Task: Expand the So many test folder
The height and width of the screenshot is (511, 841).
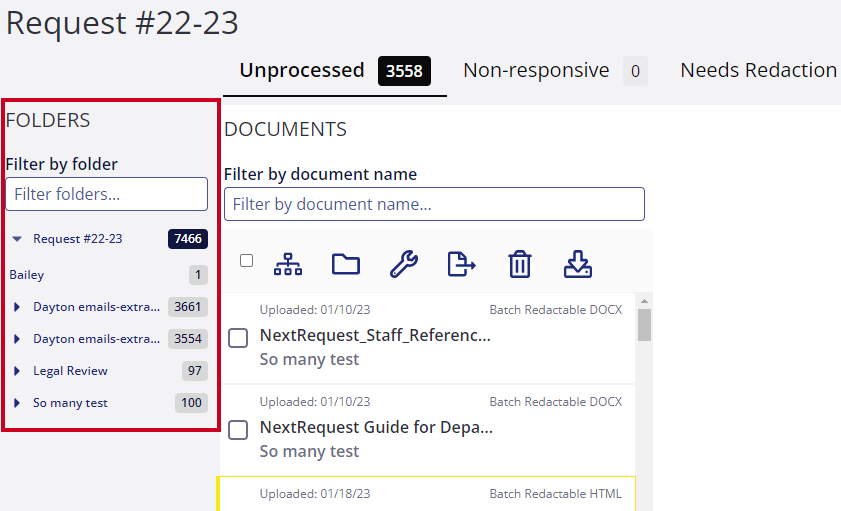Action: click(17, 403)
